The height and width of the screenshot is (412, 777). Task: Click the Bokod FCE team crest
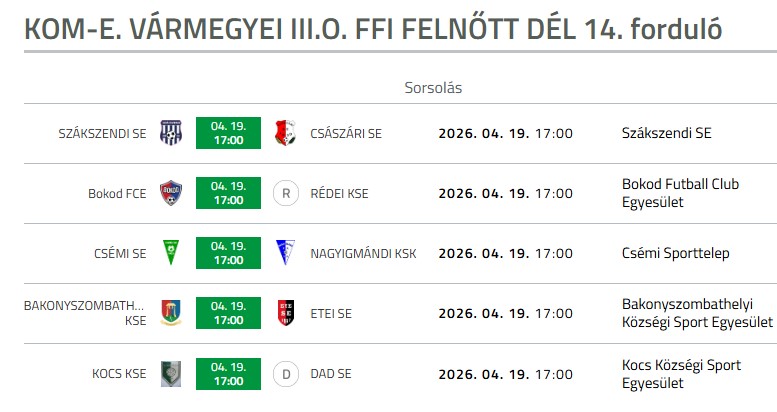171,193
